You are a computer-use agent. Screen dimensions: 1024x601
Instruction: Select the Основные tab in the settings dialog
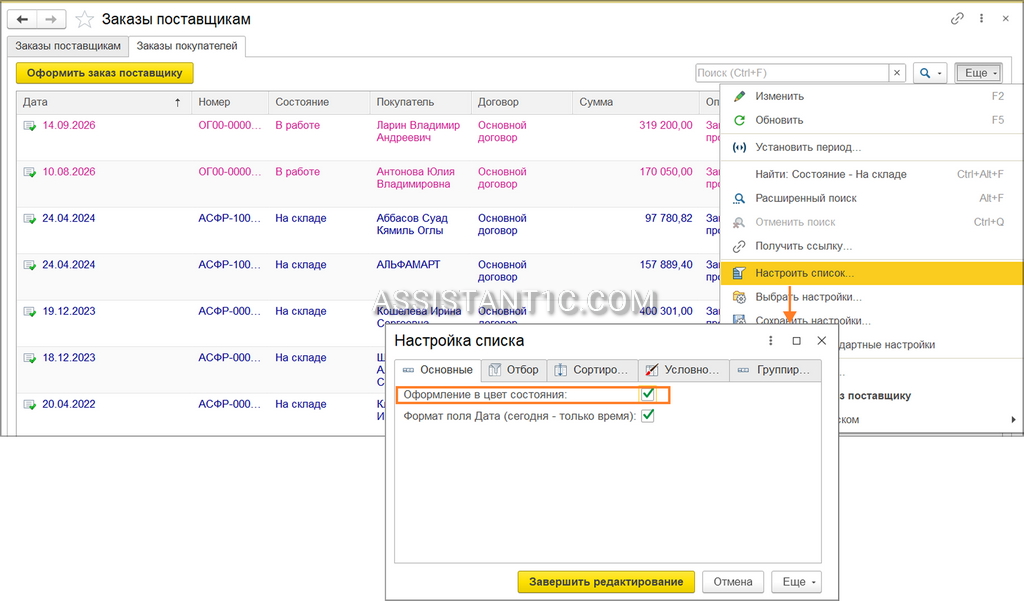438,370
